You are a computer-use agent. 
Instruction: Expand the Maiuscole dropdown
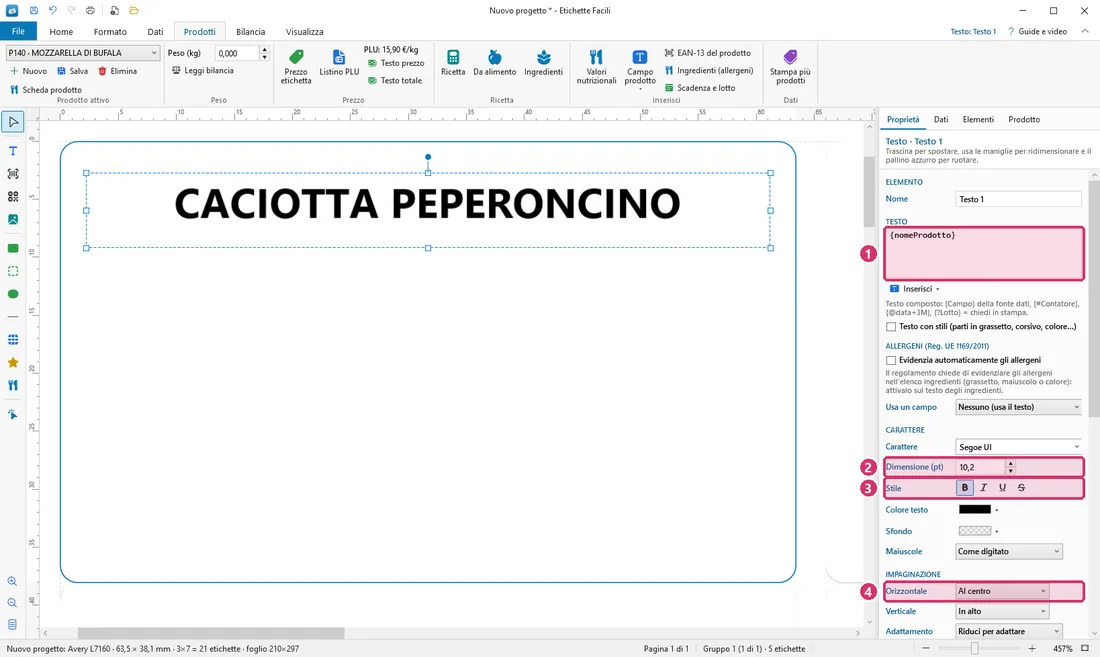click(1009, 552)
